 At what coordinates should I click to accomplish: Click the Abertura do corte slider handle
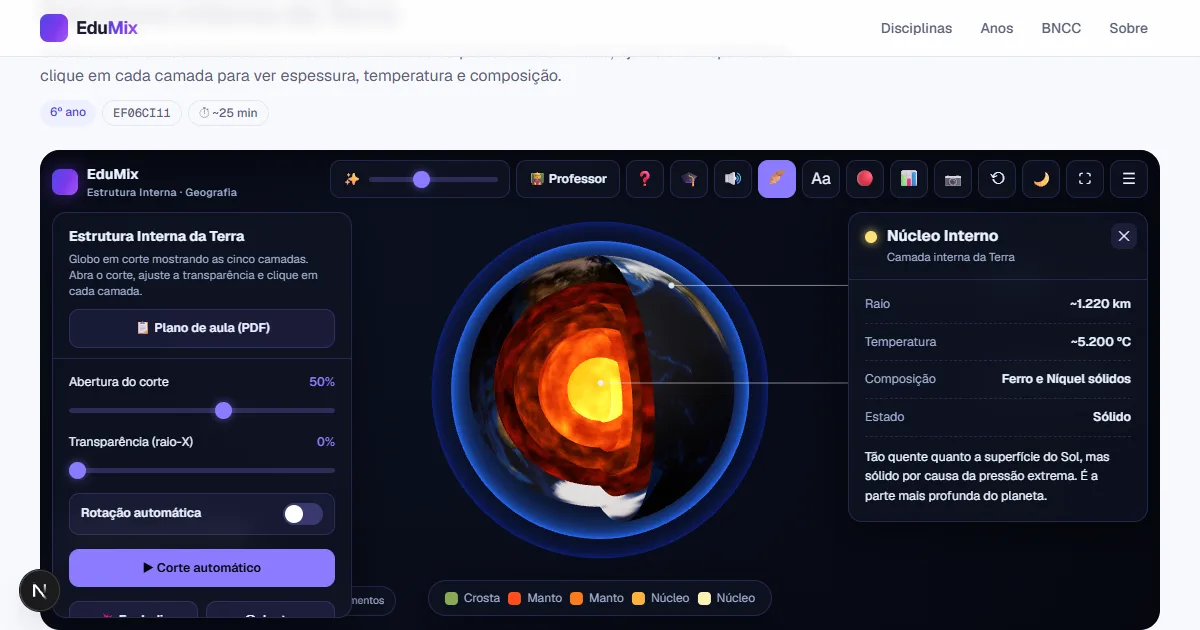[x=224, y=411]
